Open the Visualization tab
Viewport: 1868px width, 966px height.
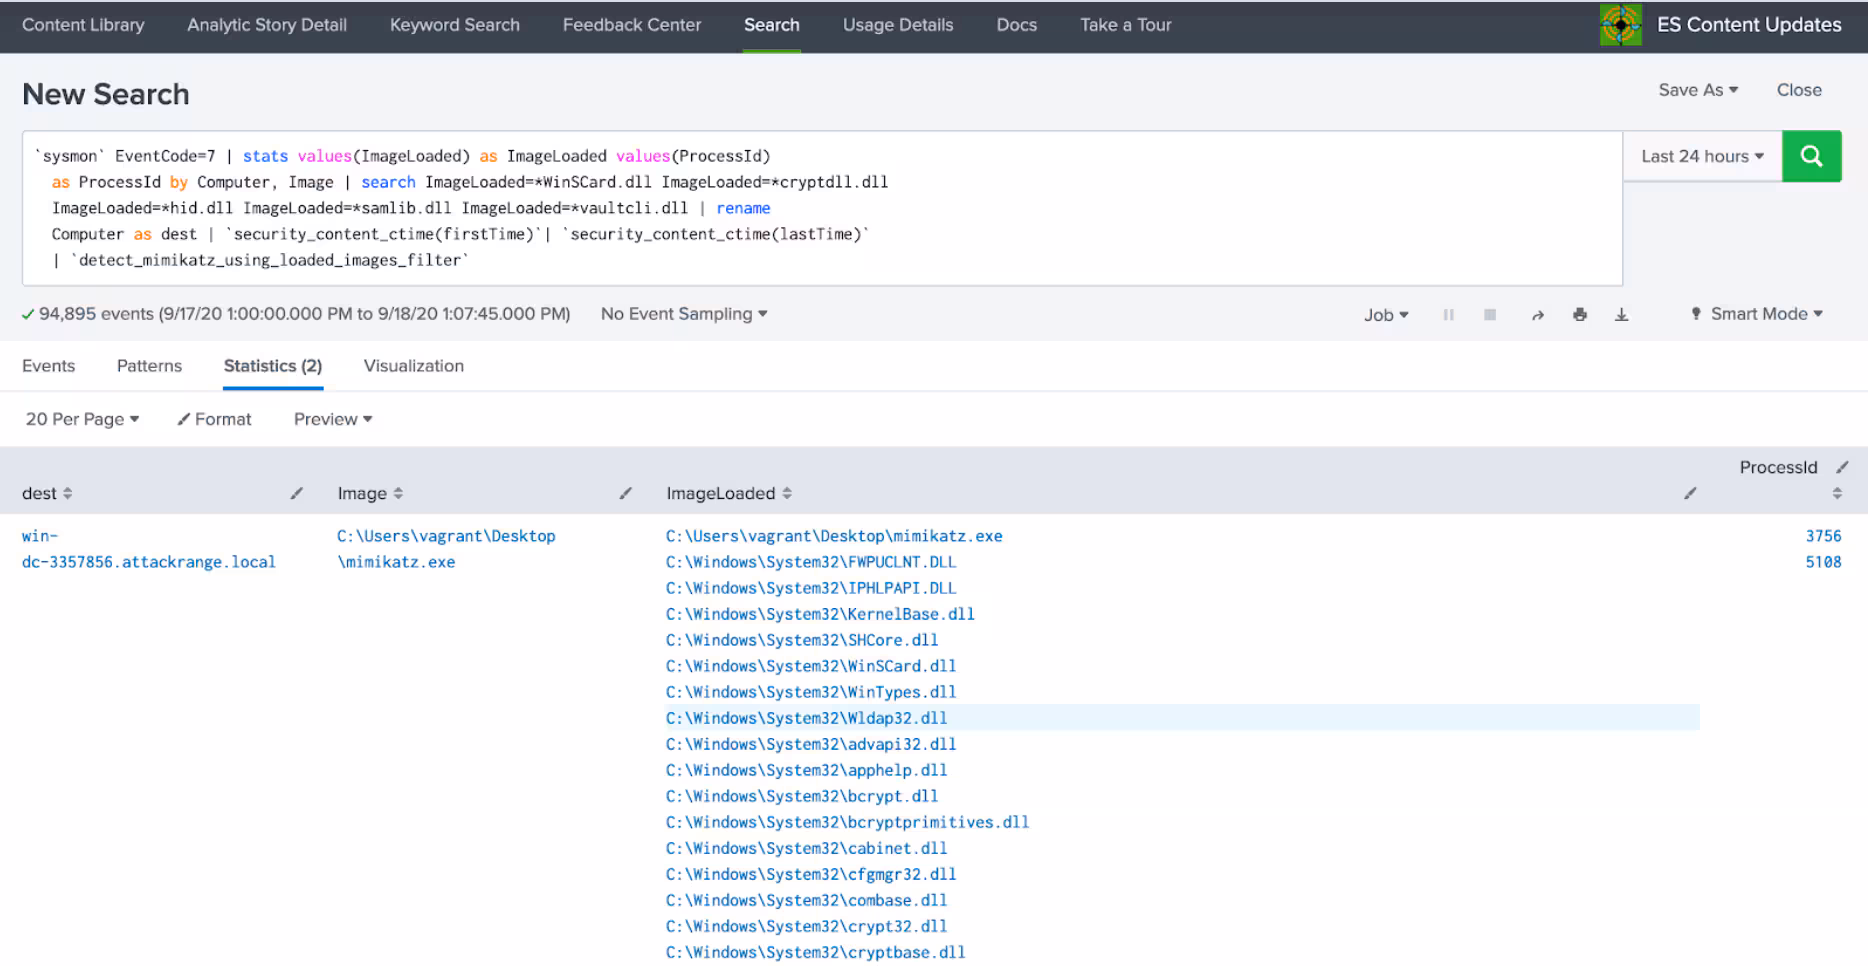[x=413, y=366]
